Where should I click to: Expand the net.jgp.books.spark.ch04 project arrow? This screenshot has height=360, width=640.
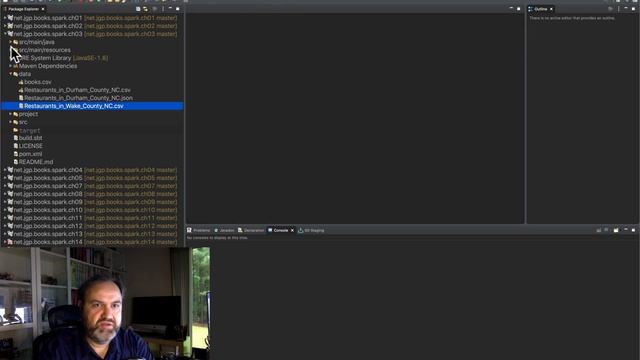click(x=5, y=170)
